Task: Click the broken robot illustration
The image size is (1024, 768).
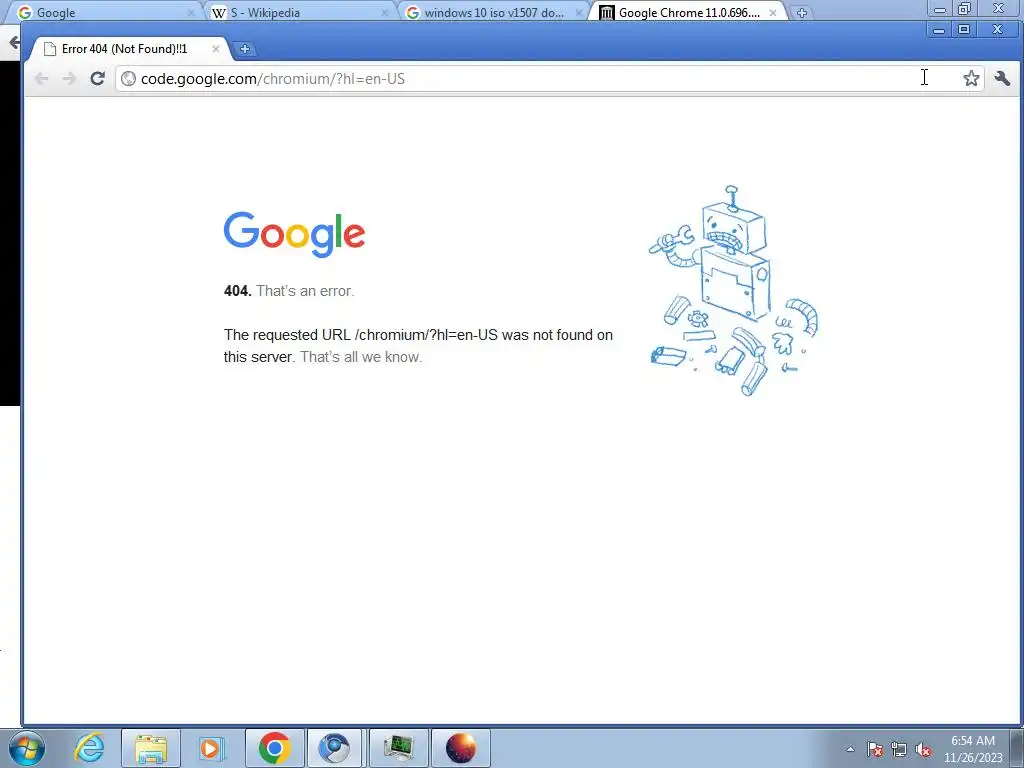Action: pyautogui.click(x=733, y=291)
